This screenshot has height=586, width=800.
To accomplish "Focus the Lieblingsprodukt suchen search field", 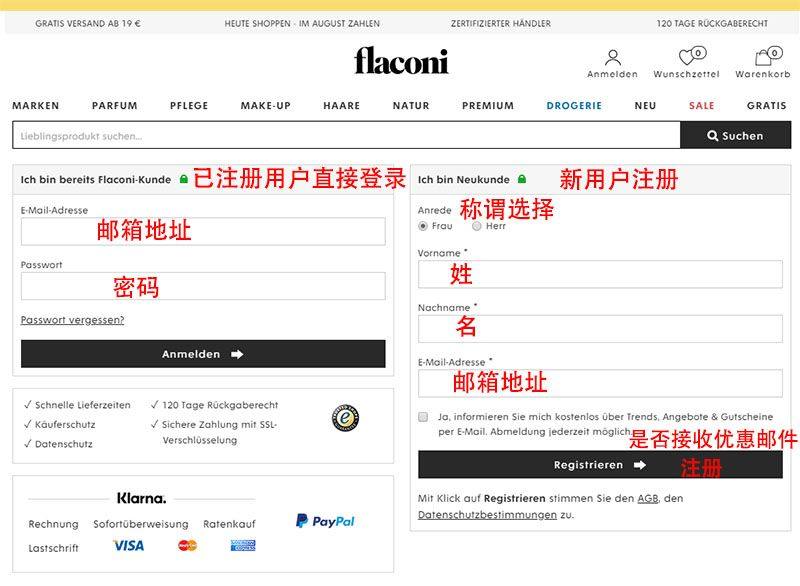I will 346,135.
